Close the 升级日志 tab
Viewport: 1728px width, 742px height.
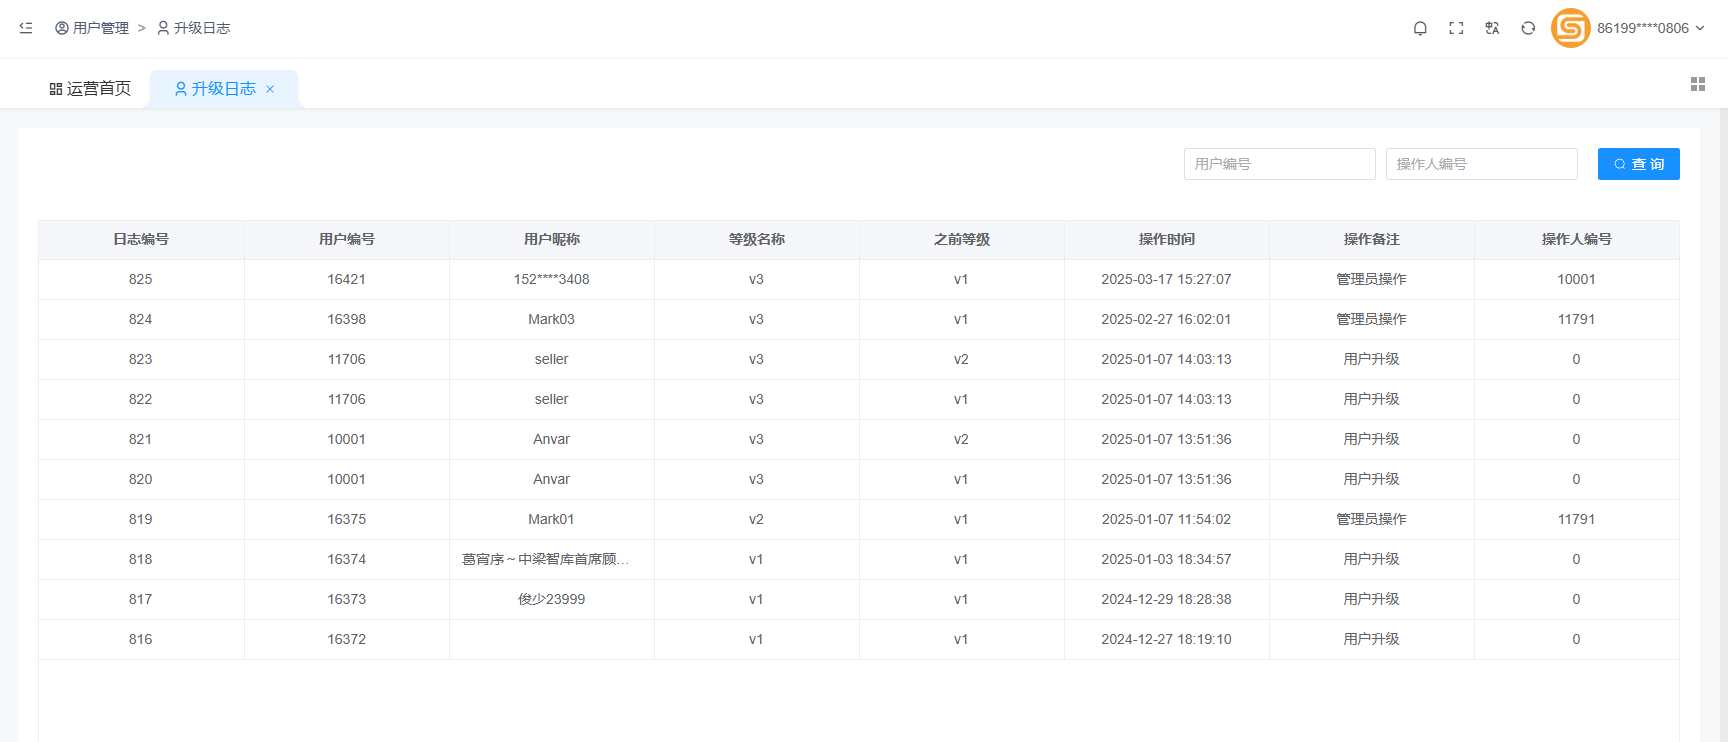[270, 89]
